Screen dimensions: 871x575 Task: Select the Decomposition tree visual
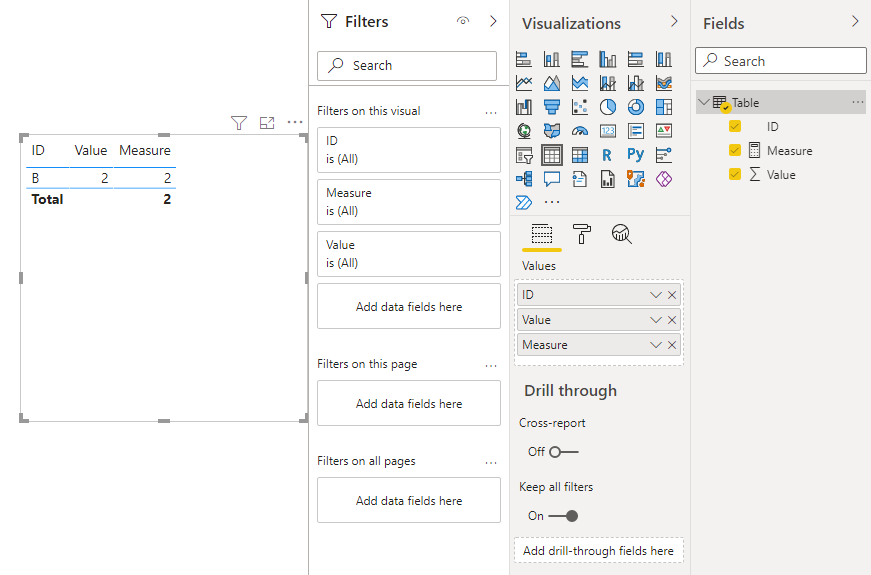[x=524, y=179]
